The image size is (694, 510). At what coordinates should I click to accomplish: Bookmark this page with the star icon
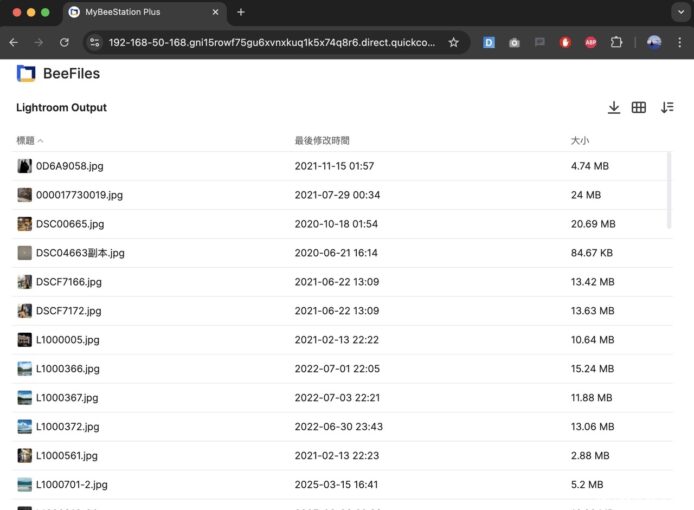(453, 43)
